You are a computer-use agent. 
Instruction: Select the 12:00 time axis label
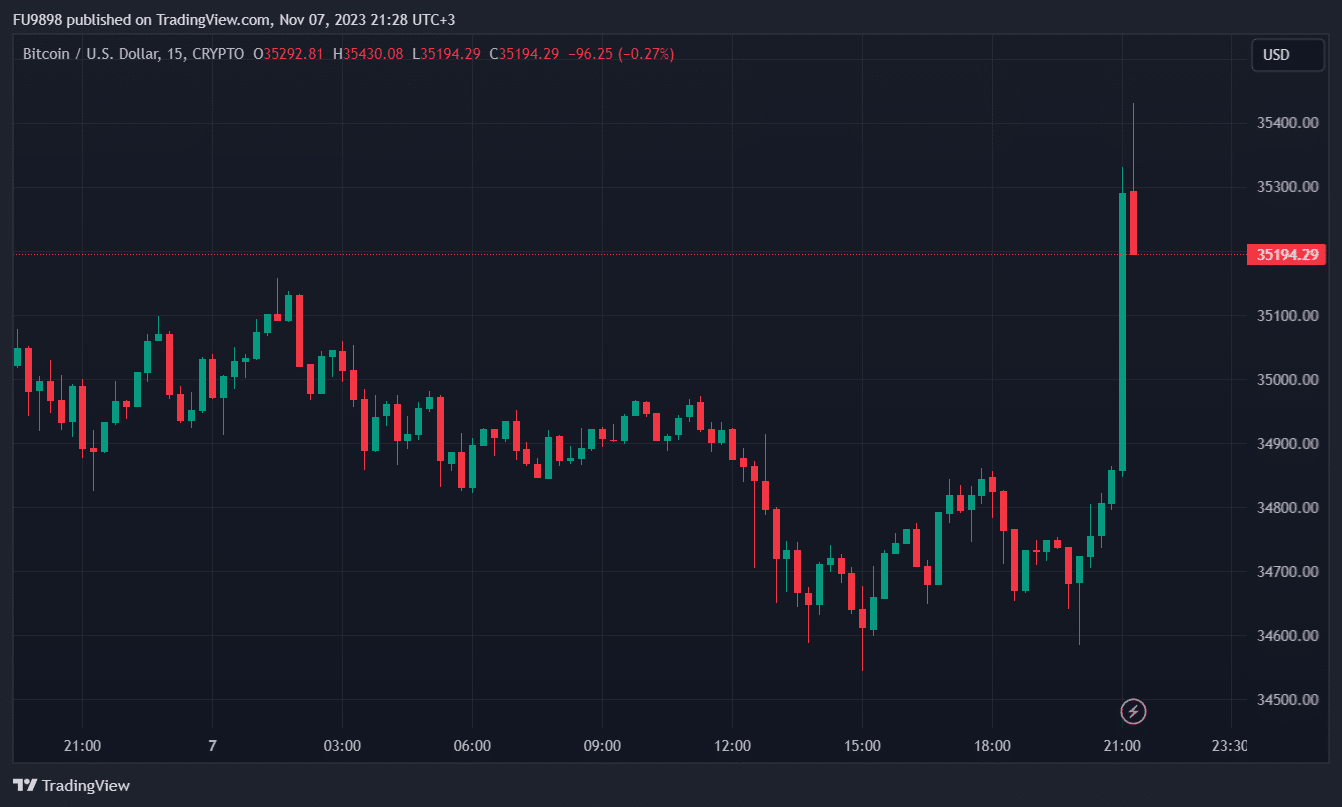[x=732, y=746]
